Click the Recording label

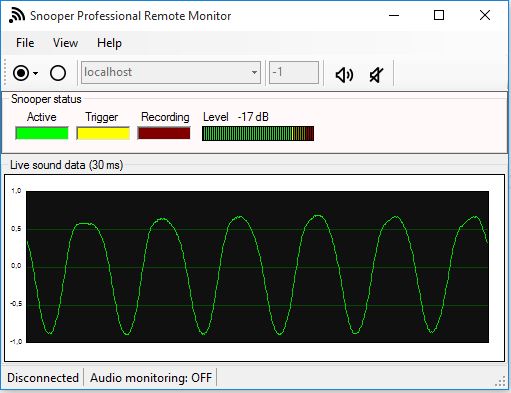tap(165, 117)
